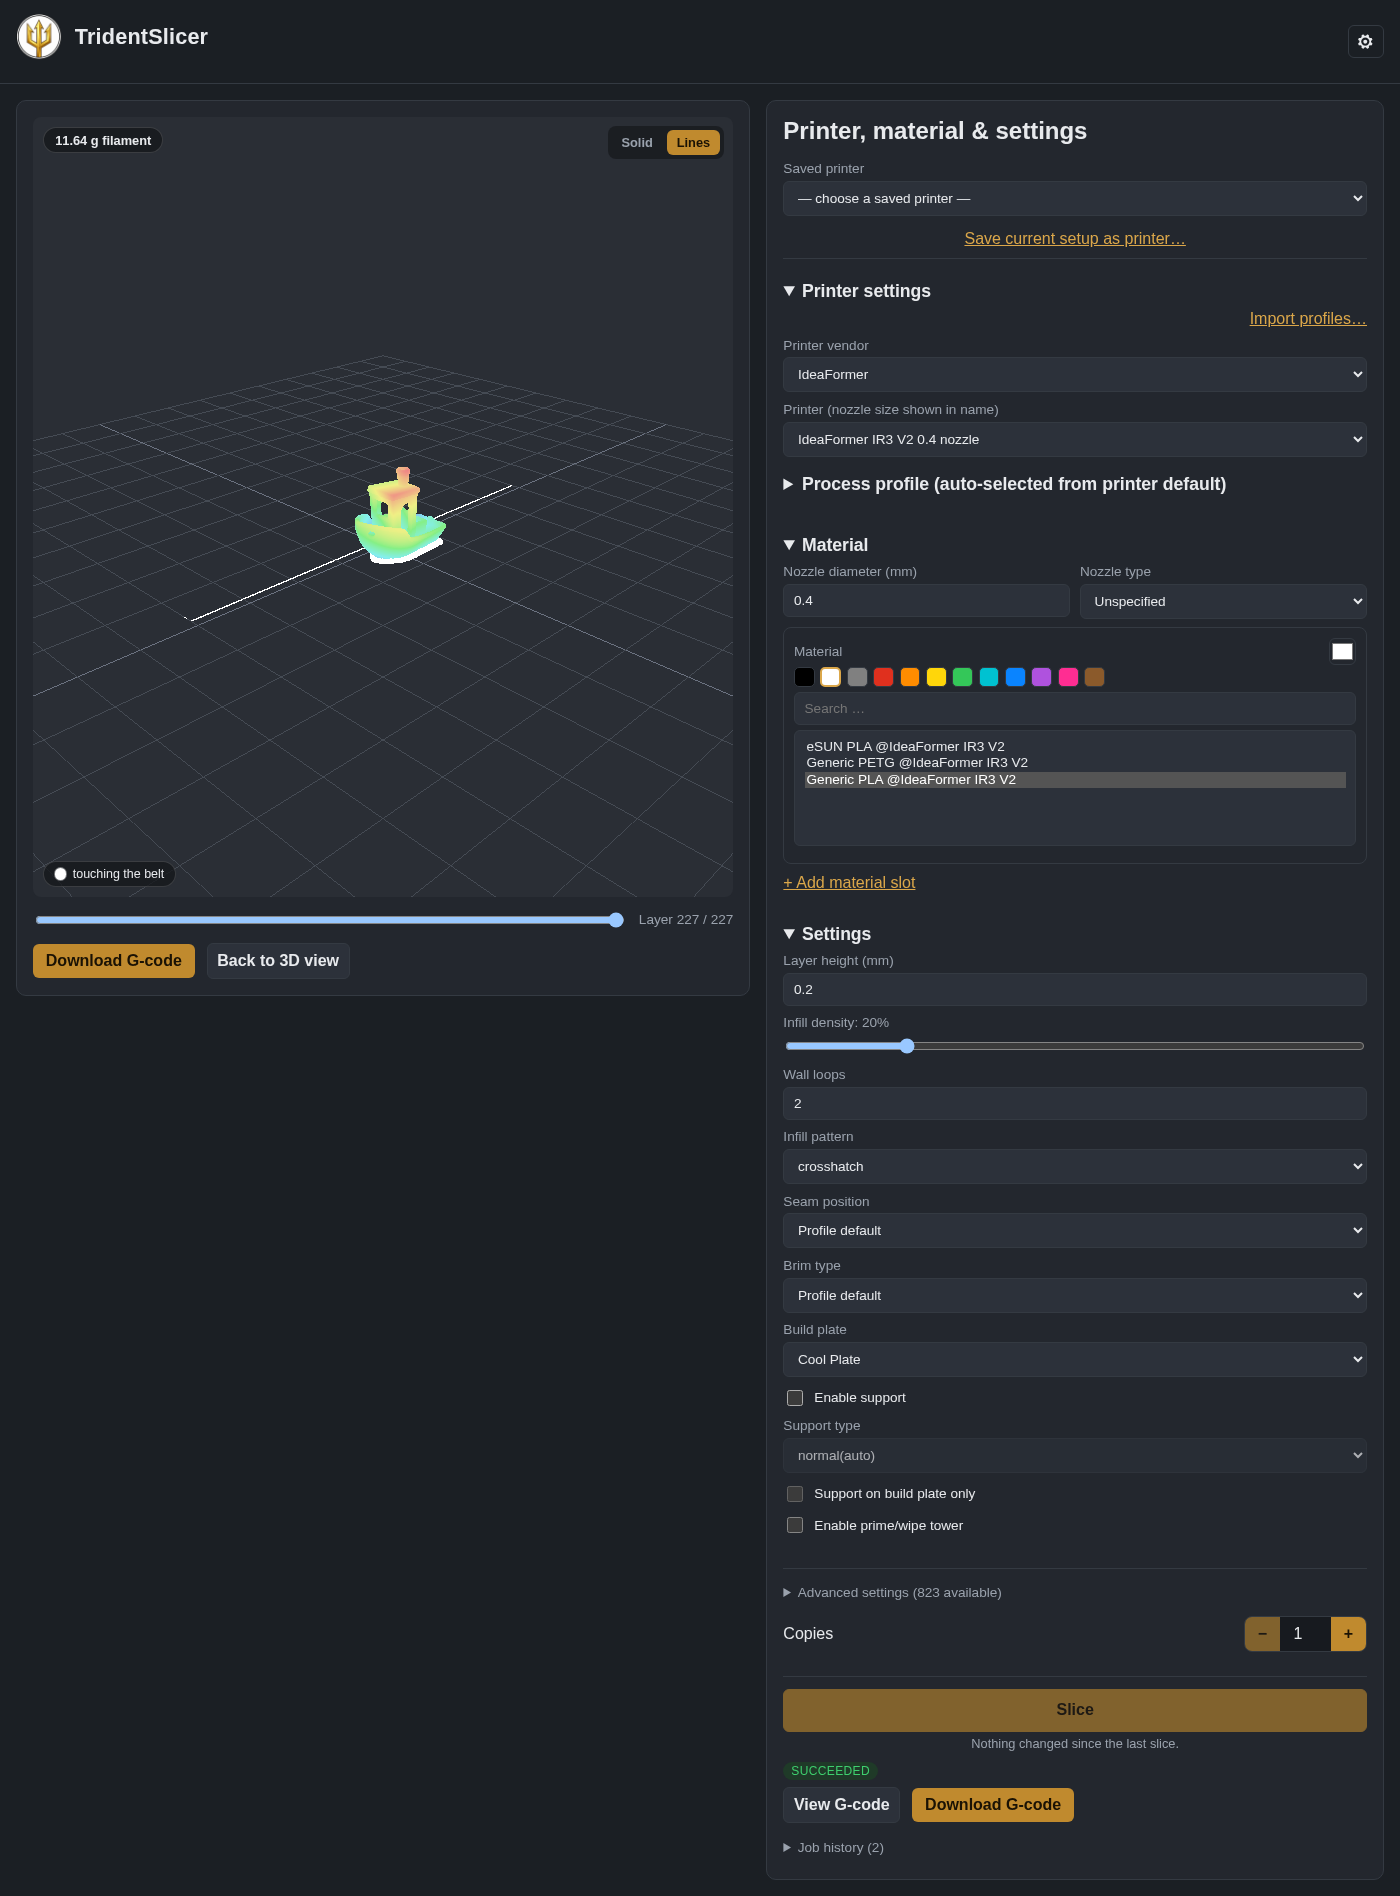Viewport: 1400px width, 1896px height.
Task: Click Save current setup as printer link
Action: pos(1074,238)
